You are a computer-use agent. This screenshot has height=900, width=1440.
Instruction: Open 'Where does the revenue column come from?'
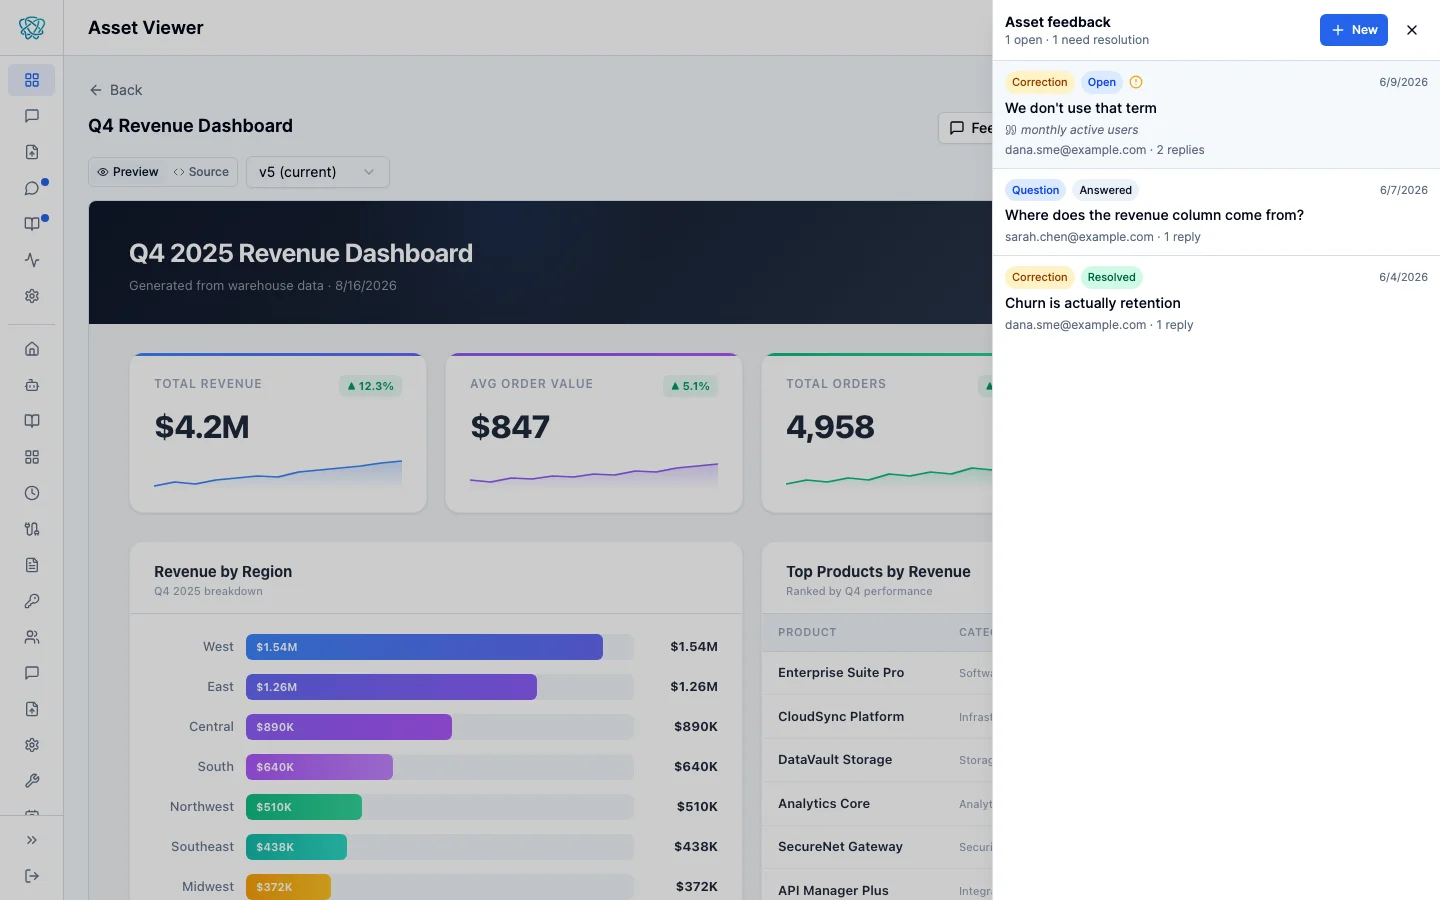coord(1216,212)
